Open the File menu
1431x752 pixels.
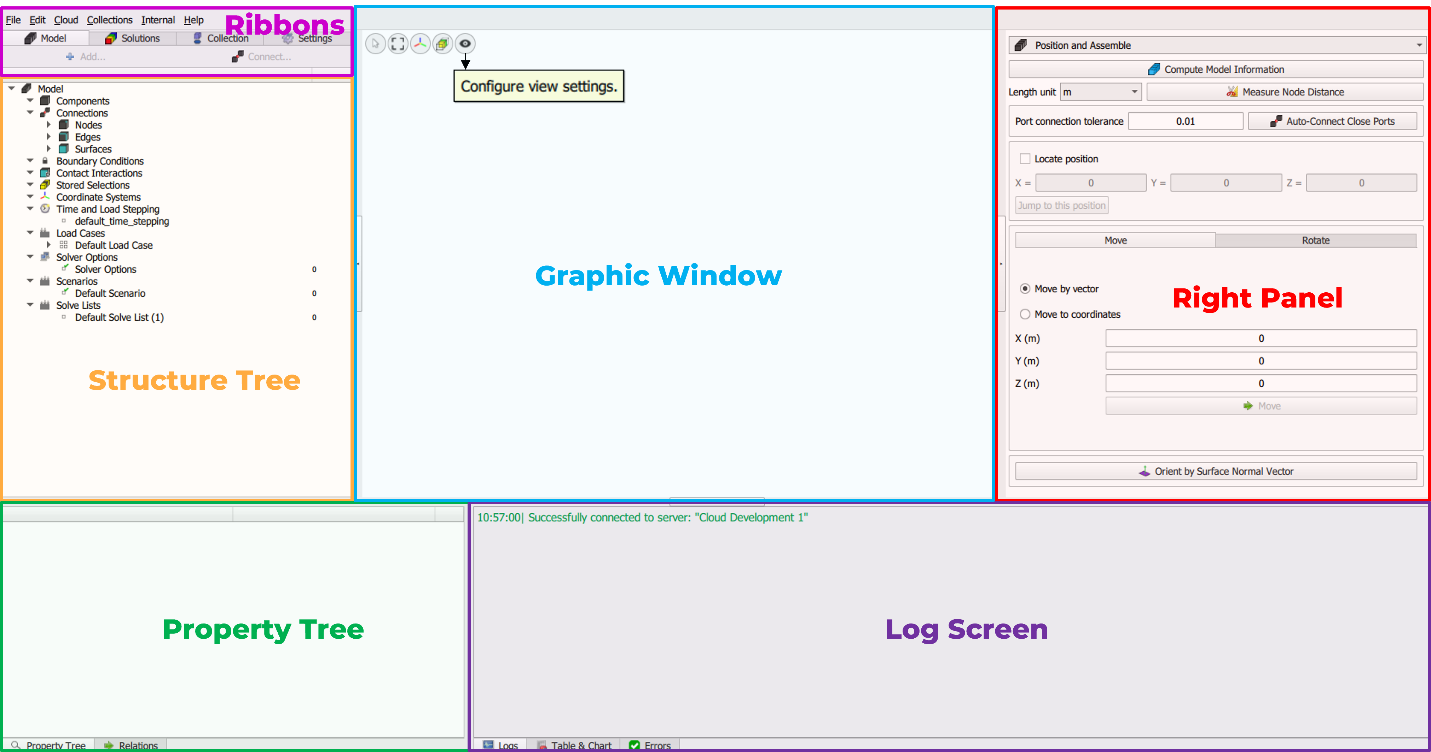click(x=13, y=20)
